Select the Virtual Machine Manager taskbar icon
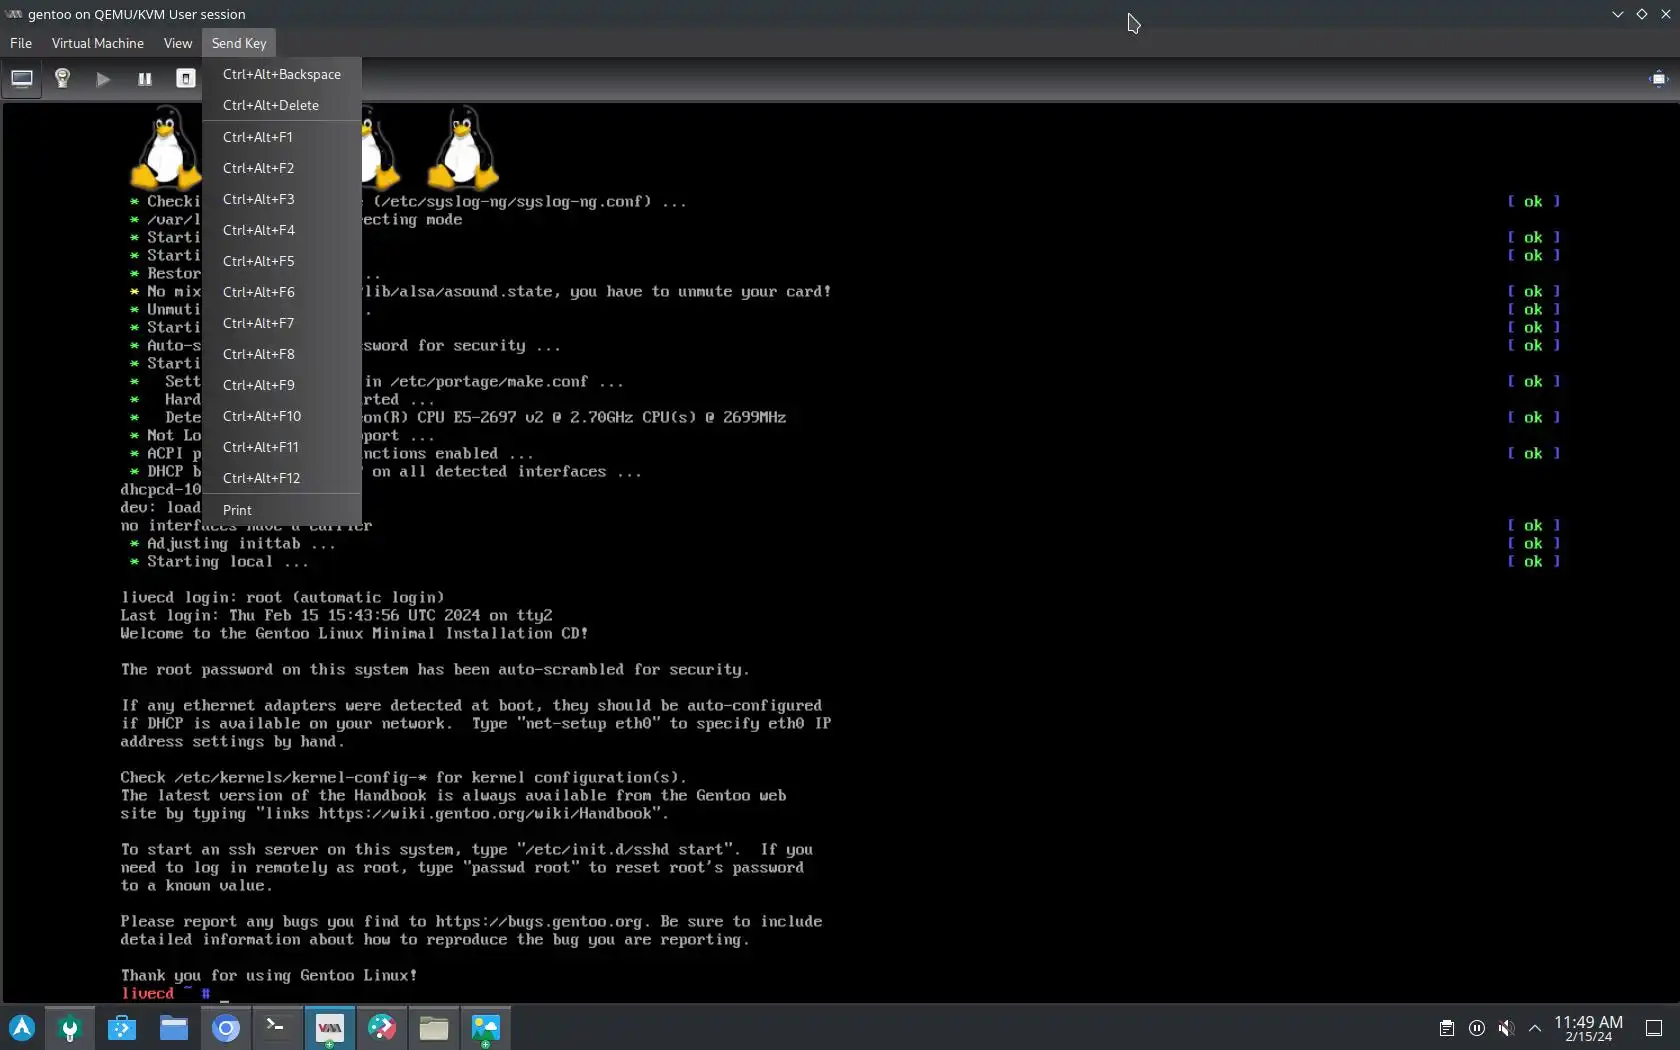Image resolution: width=1680 pixels, height=1050 pixels. pyautogui.click(x=330, y=1027)
